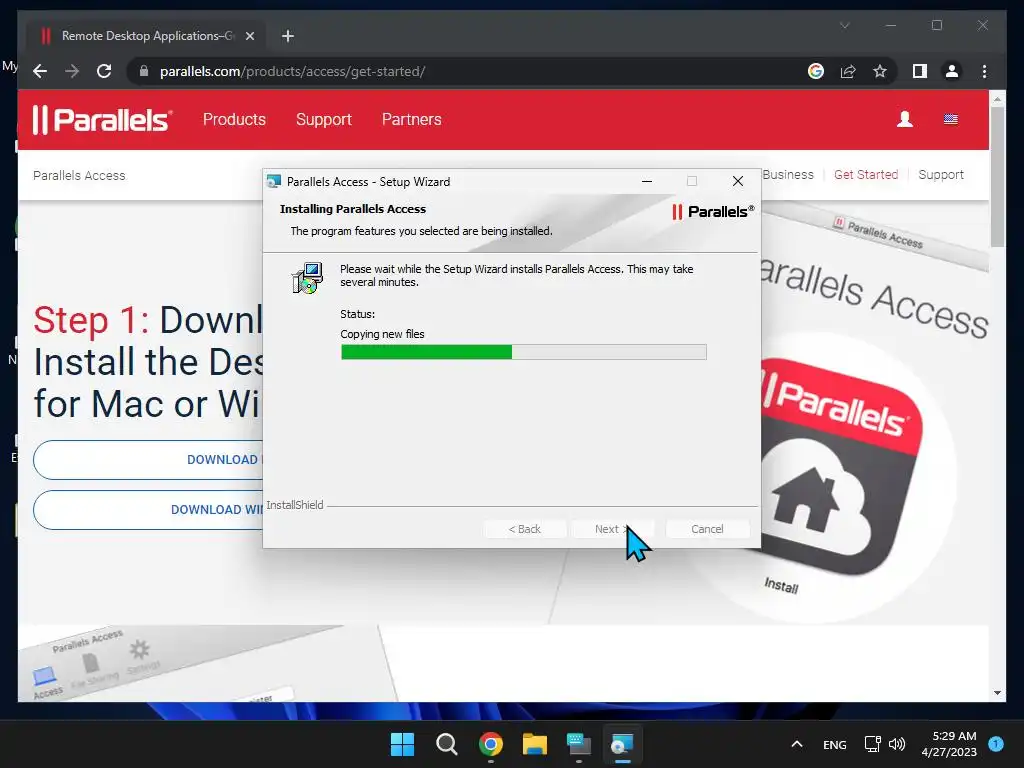Open the Support menu in the red header

coord(324,120)
